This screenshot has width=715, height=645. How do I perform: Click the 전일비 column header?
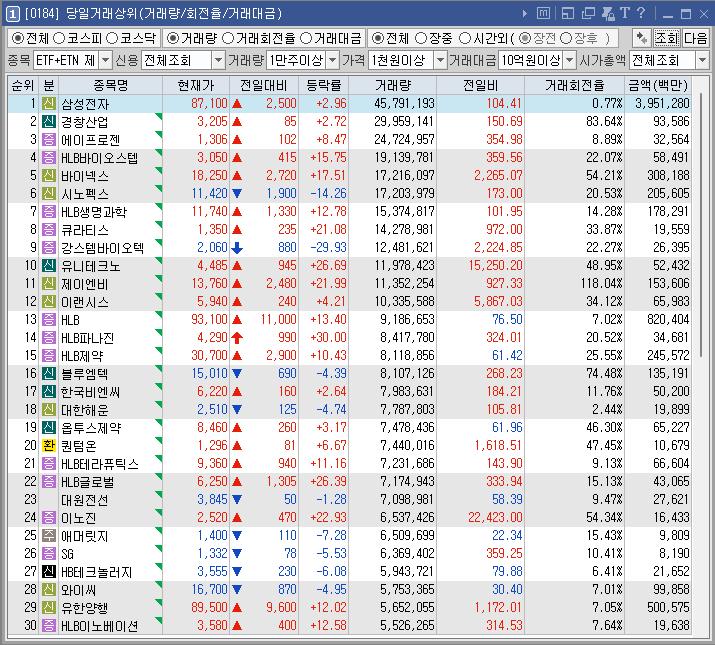(x=481, y=85)
